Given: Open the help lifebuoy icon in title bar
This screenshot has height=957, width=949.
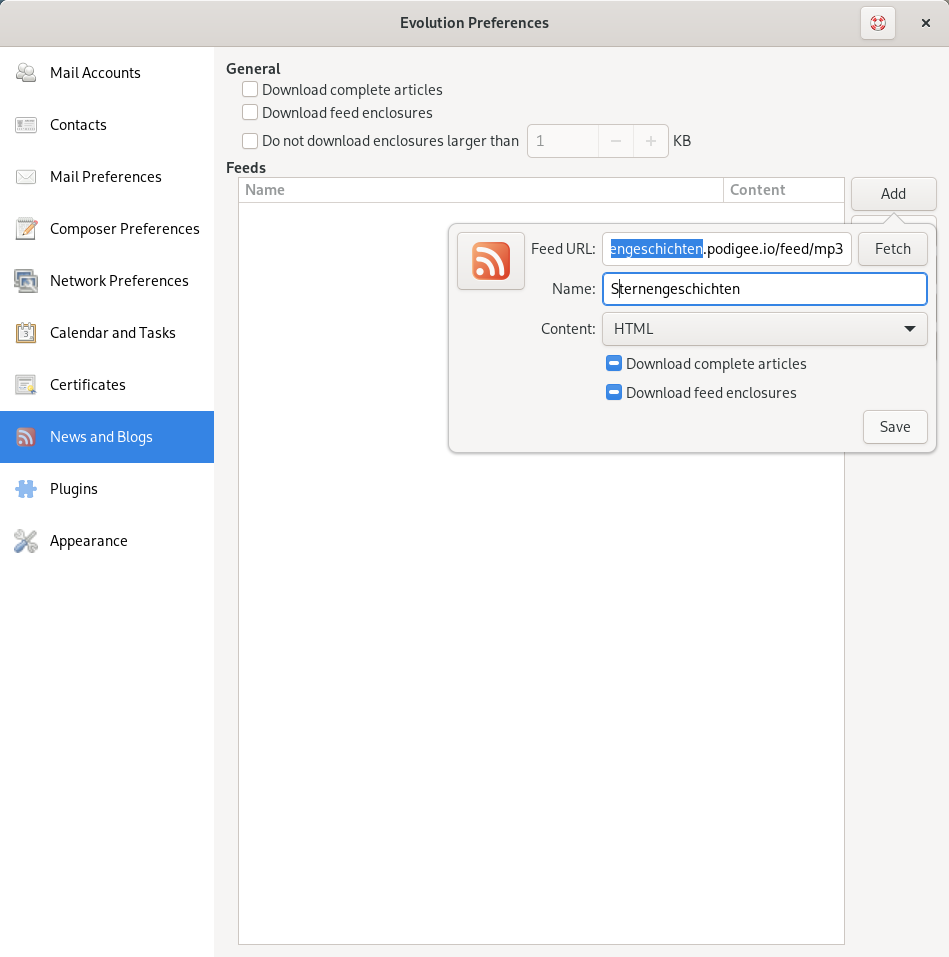Looking at the screenshot, I should (877, 23).
